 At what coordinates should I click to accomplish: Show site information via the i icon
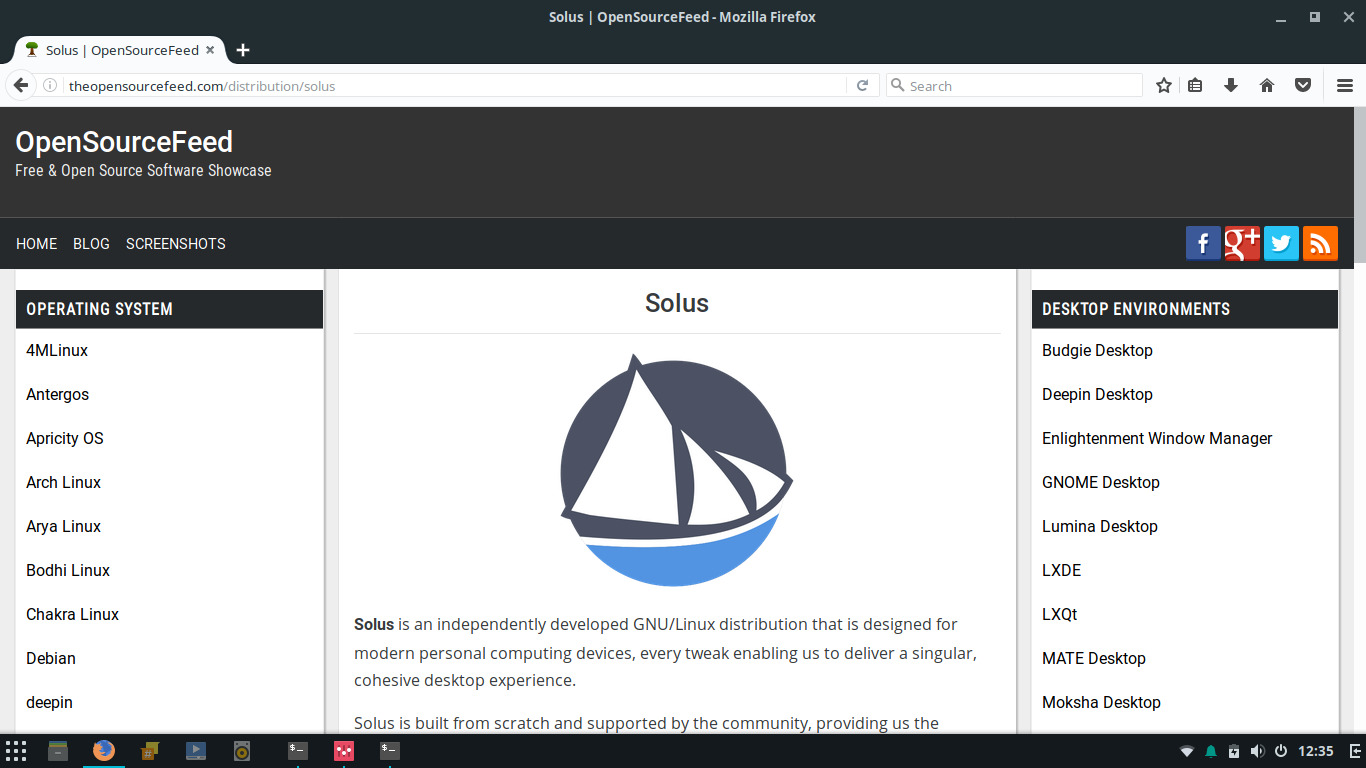click(x=50, y=85)
